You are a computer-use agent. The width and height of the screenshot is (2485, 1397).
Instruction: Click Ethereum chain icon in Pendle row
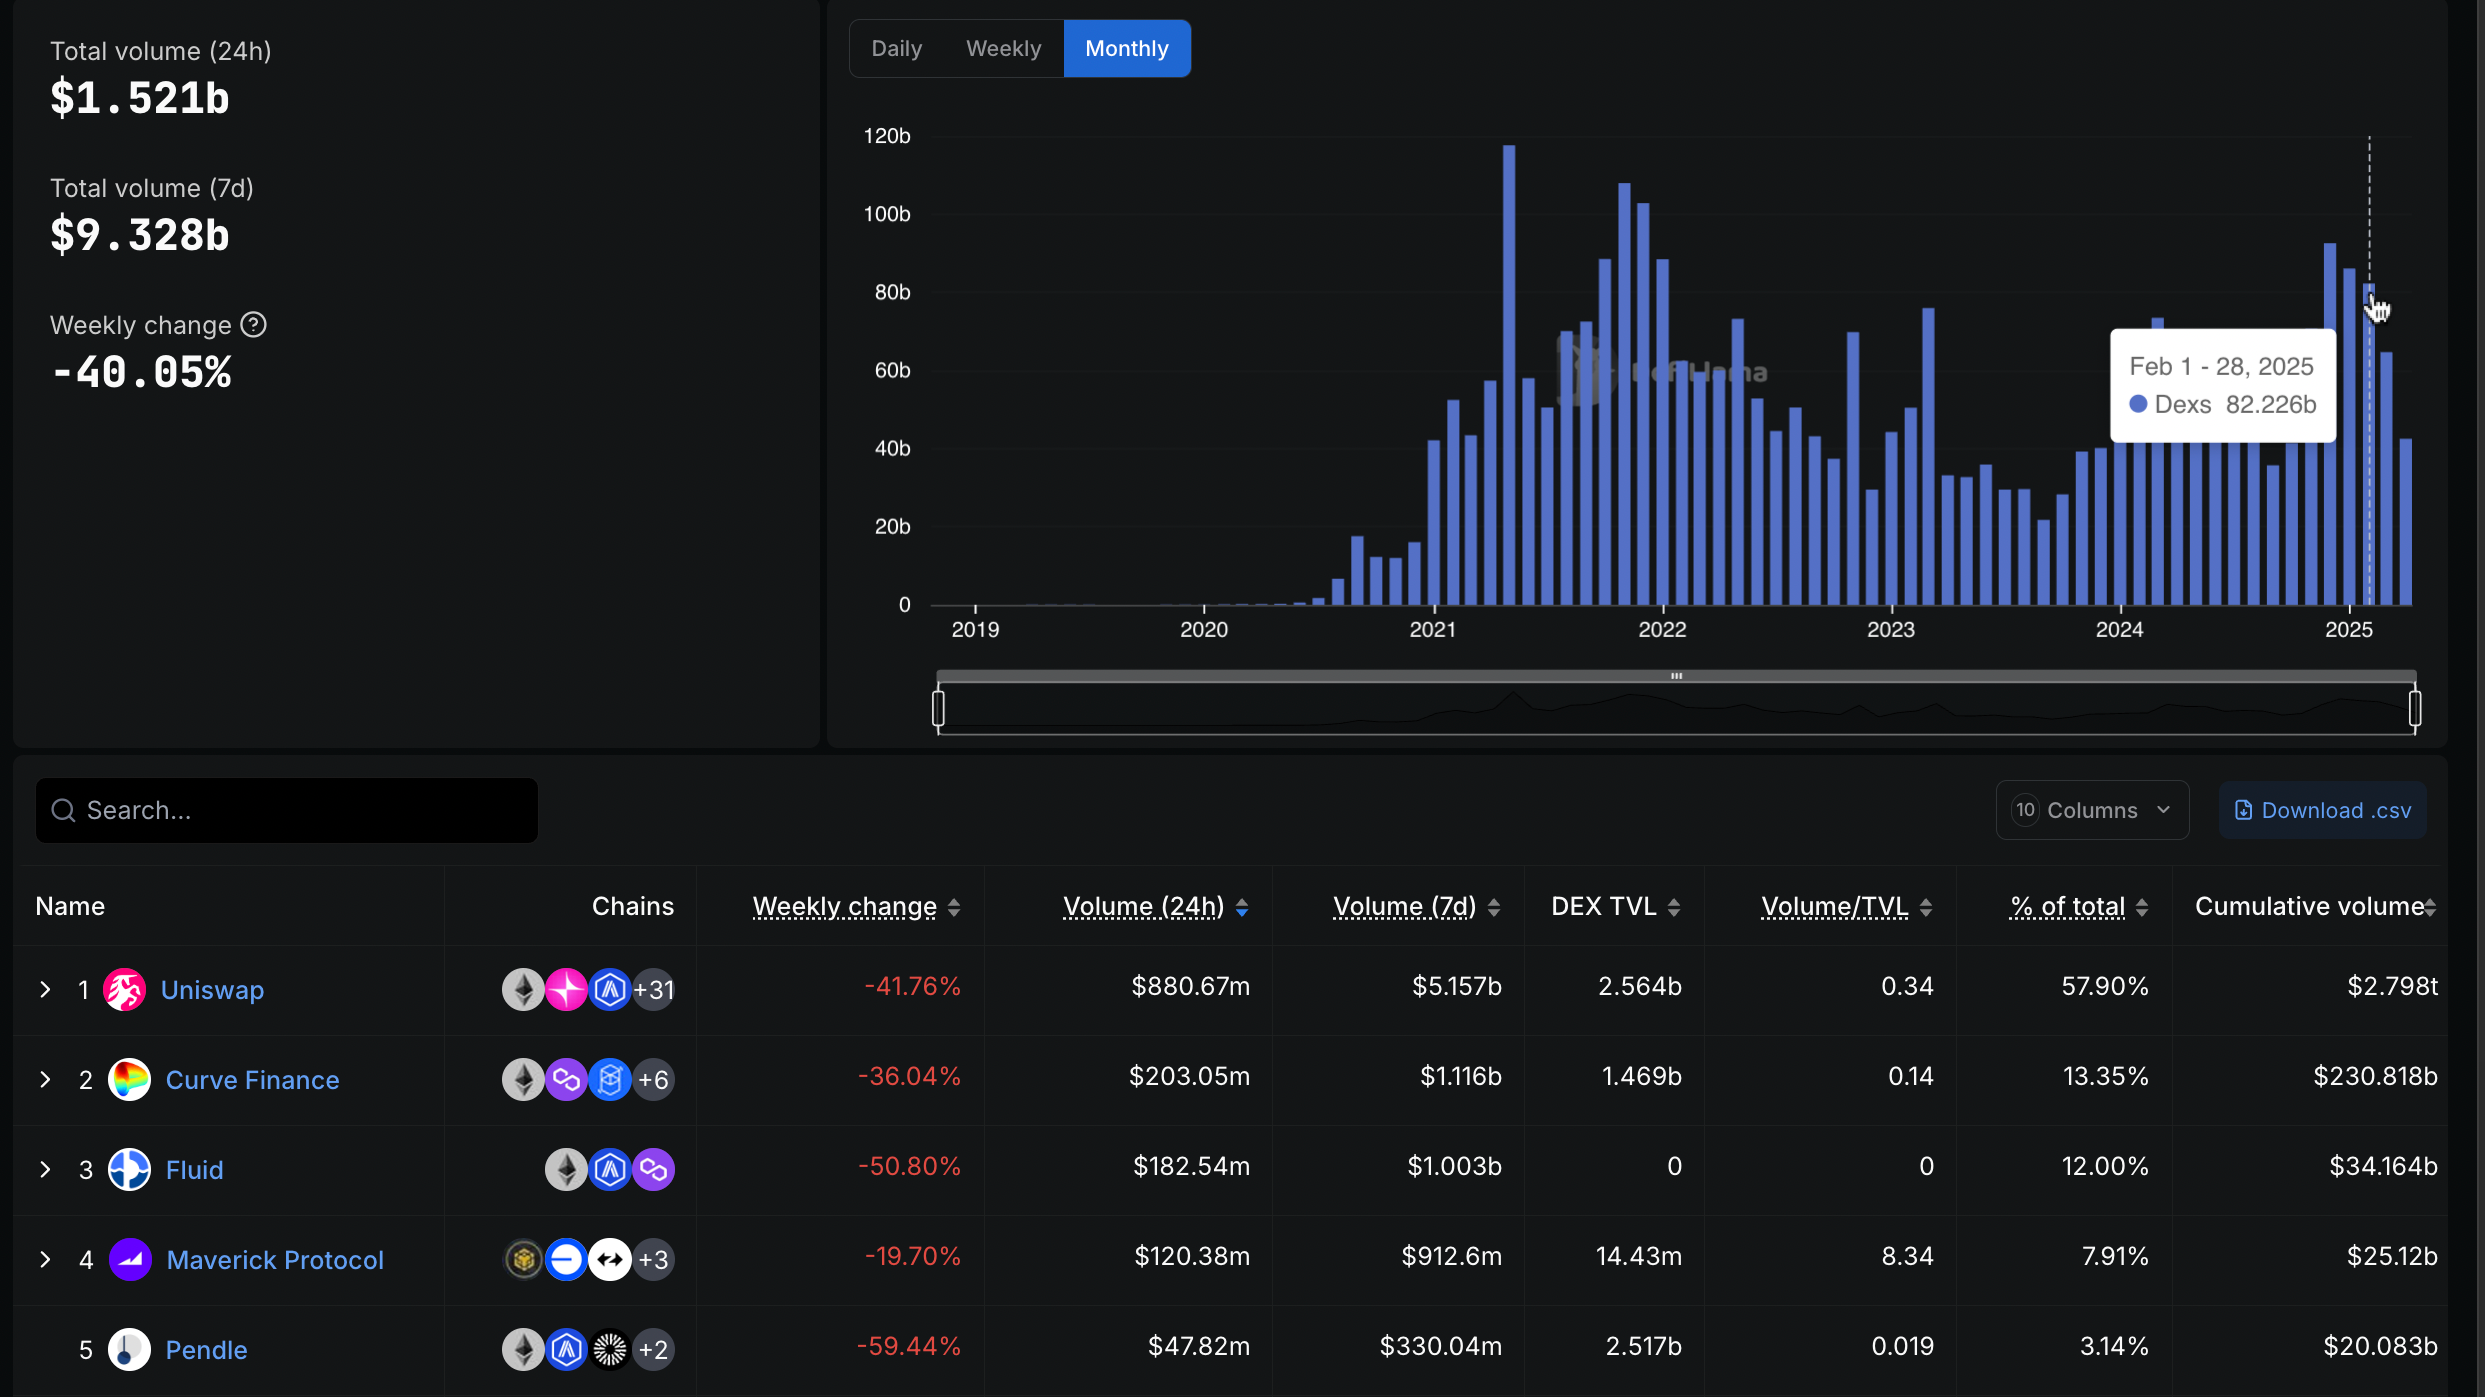pos(523,1349)
